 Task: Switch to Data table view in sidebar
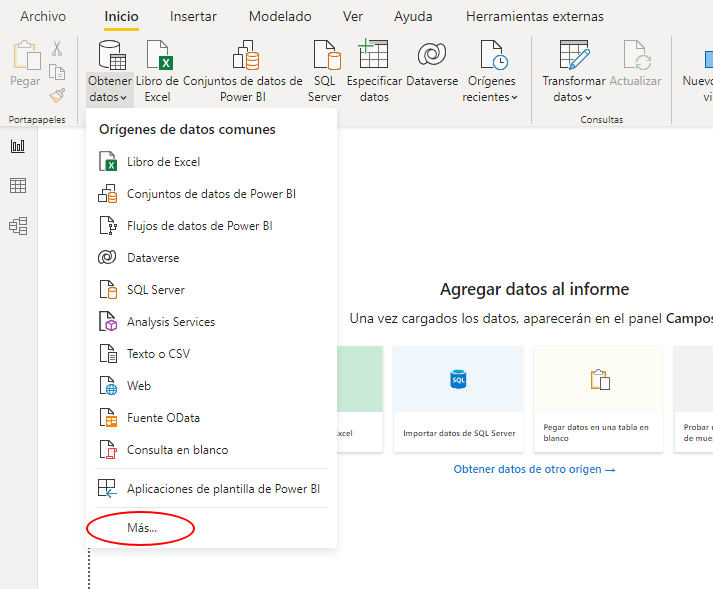[x=18, y=186]
